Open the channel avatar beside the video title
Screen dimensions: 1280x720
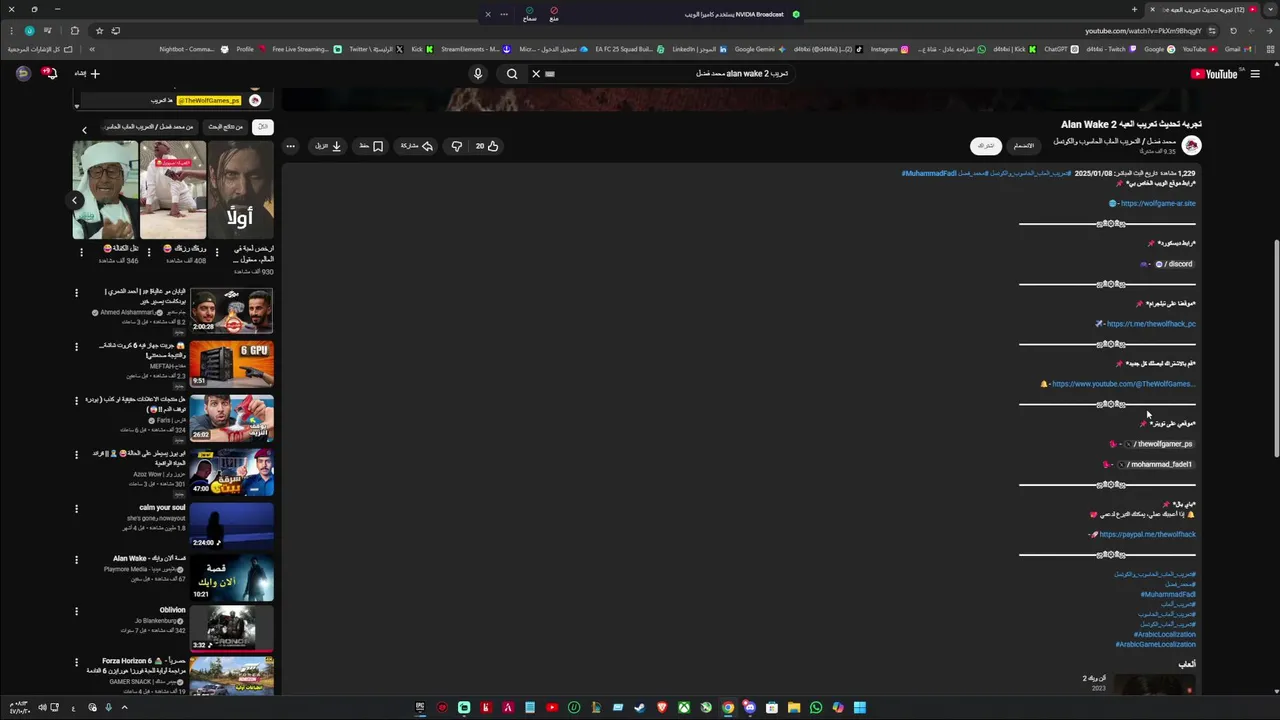(1191, 145)
